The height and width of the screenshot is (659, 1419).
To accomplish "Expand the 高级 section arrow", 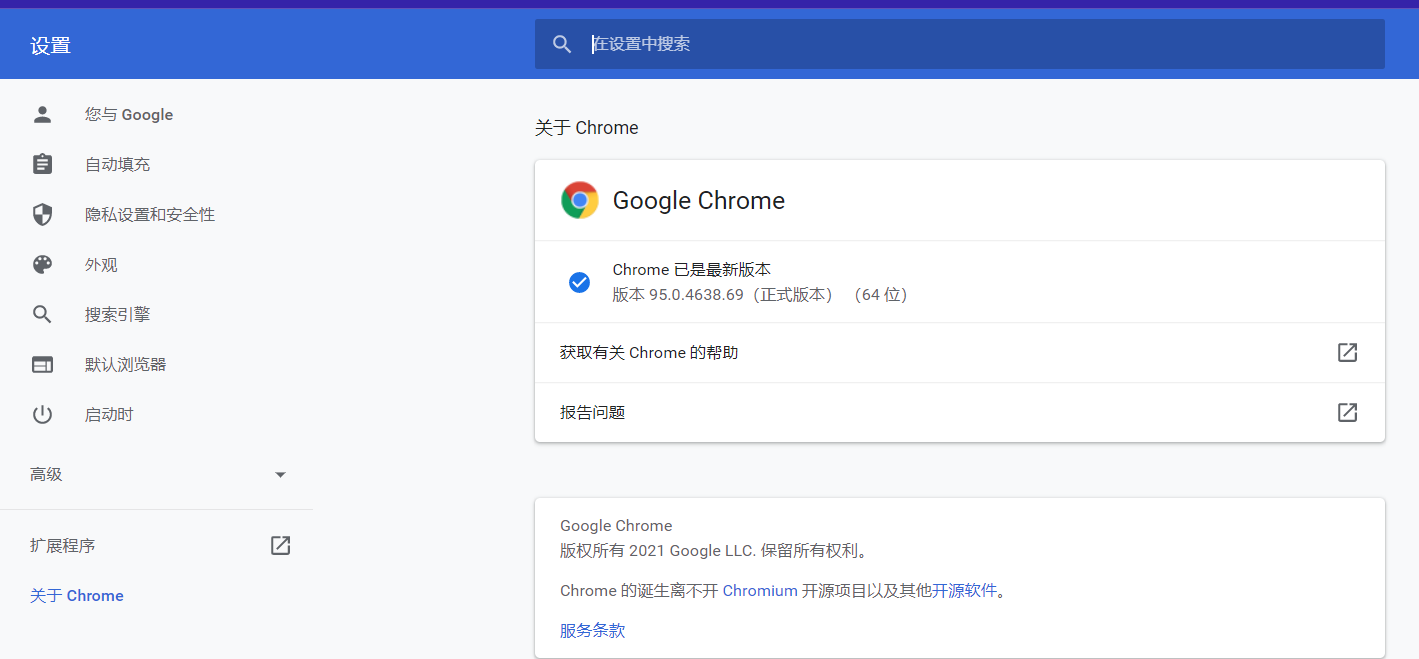I will 281,475.
